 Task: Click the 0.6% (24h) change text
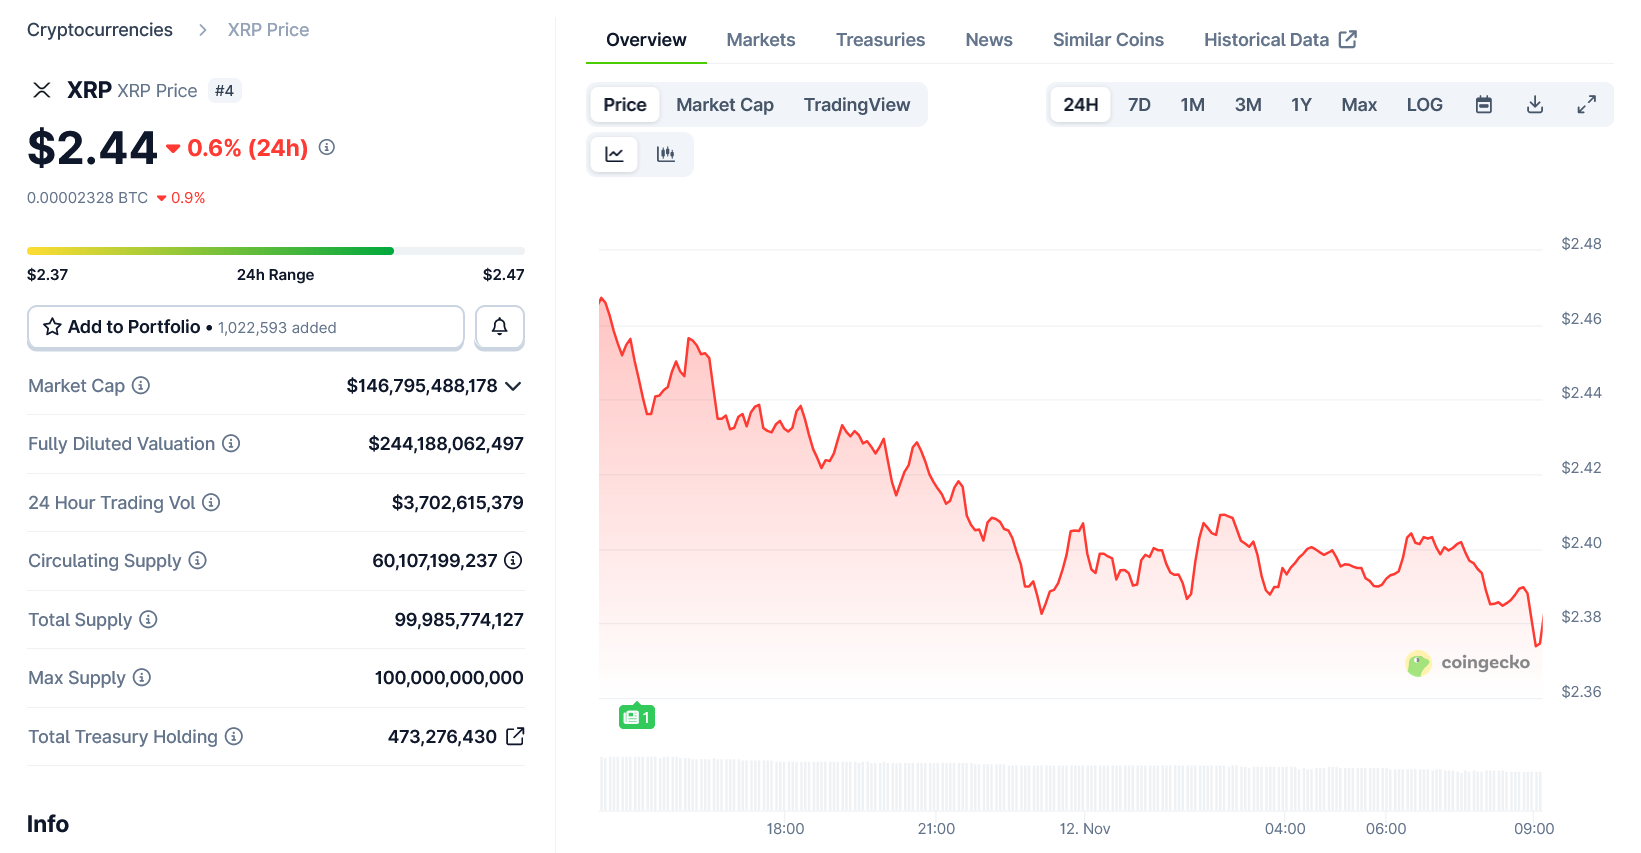[x=247, y=148]
